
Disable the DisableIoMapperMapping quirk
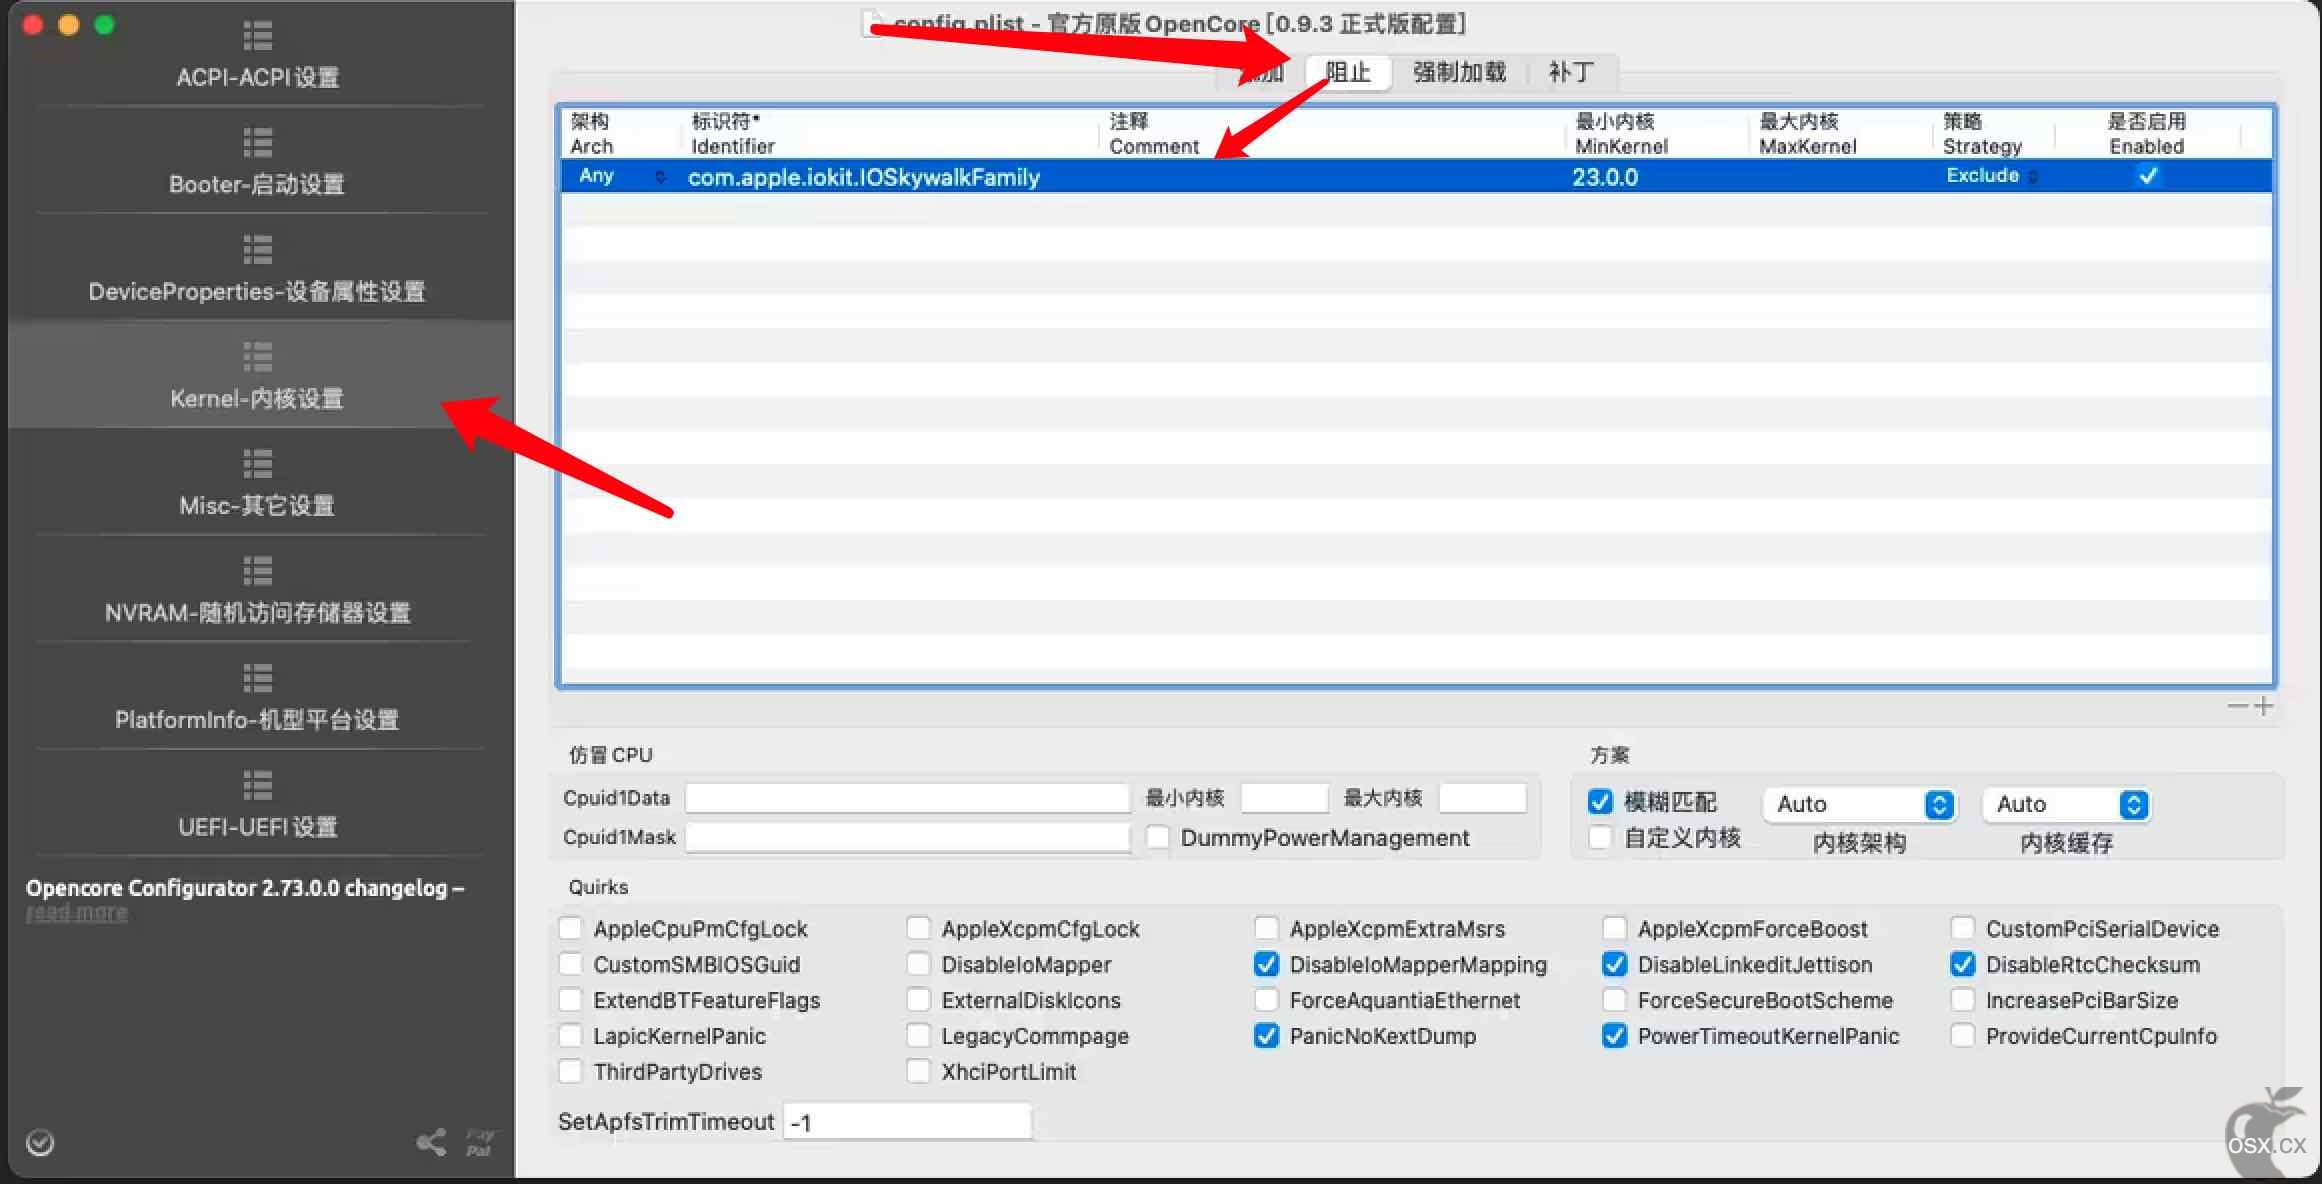pyautogui.click(x=1266, y=964)
